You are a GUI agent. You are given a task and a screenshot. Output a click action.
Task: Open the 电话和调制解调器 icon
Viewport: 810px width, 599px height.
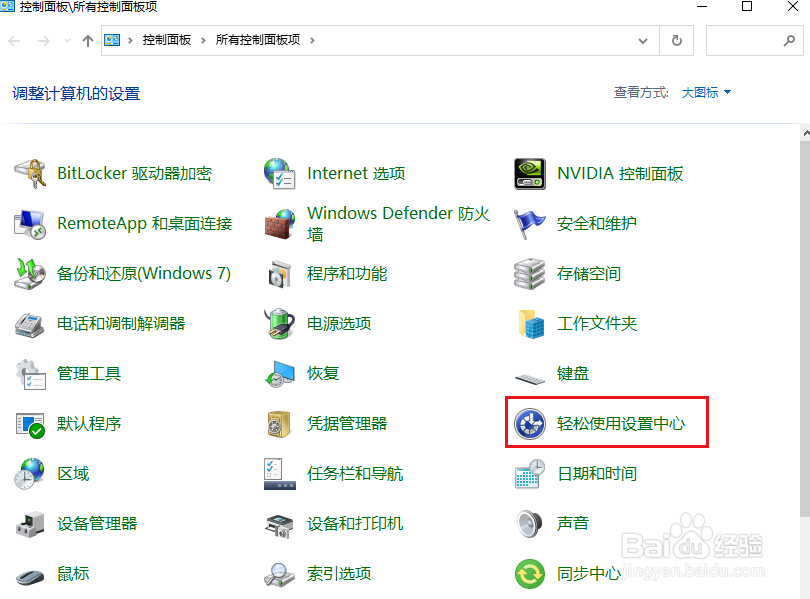pos(30,324)
